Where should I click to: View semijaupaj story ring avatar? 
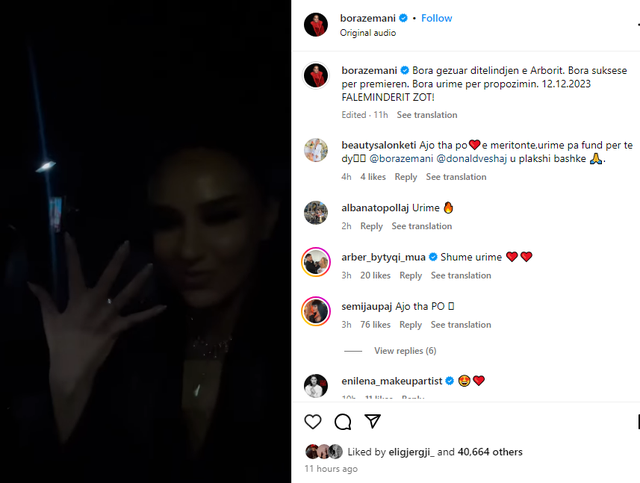(x=316, y=311)
